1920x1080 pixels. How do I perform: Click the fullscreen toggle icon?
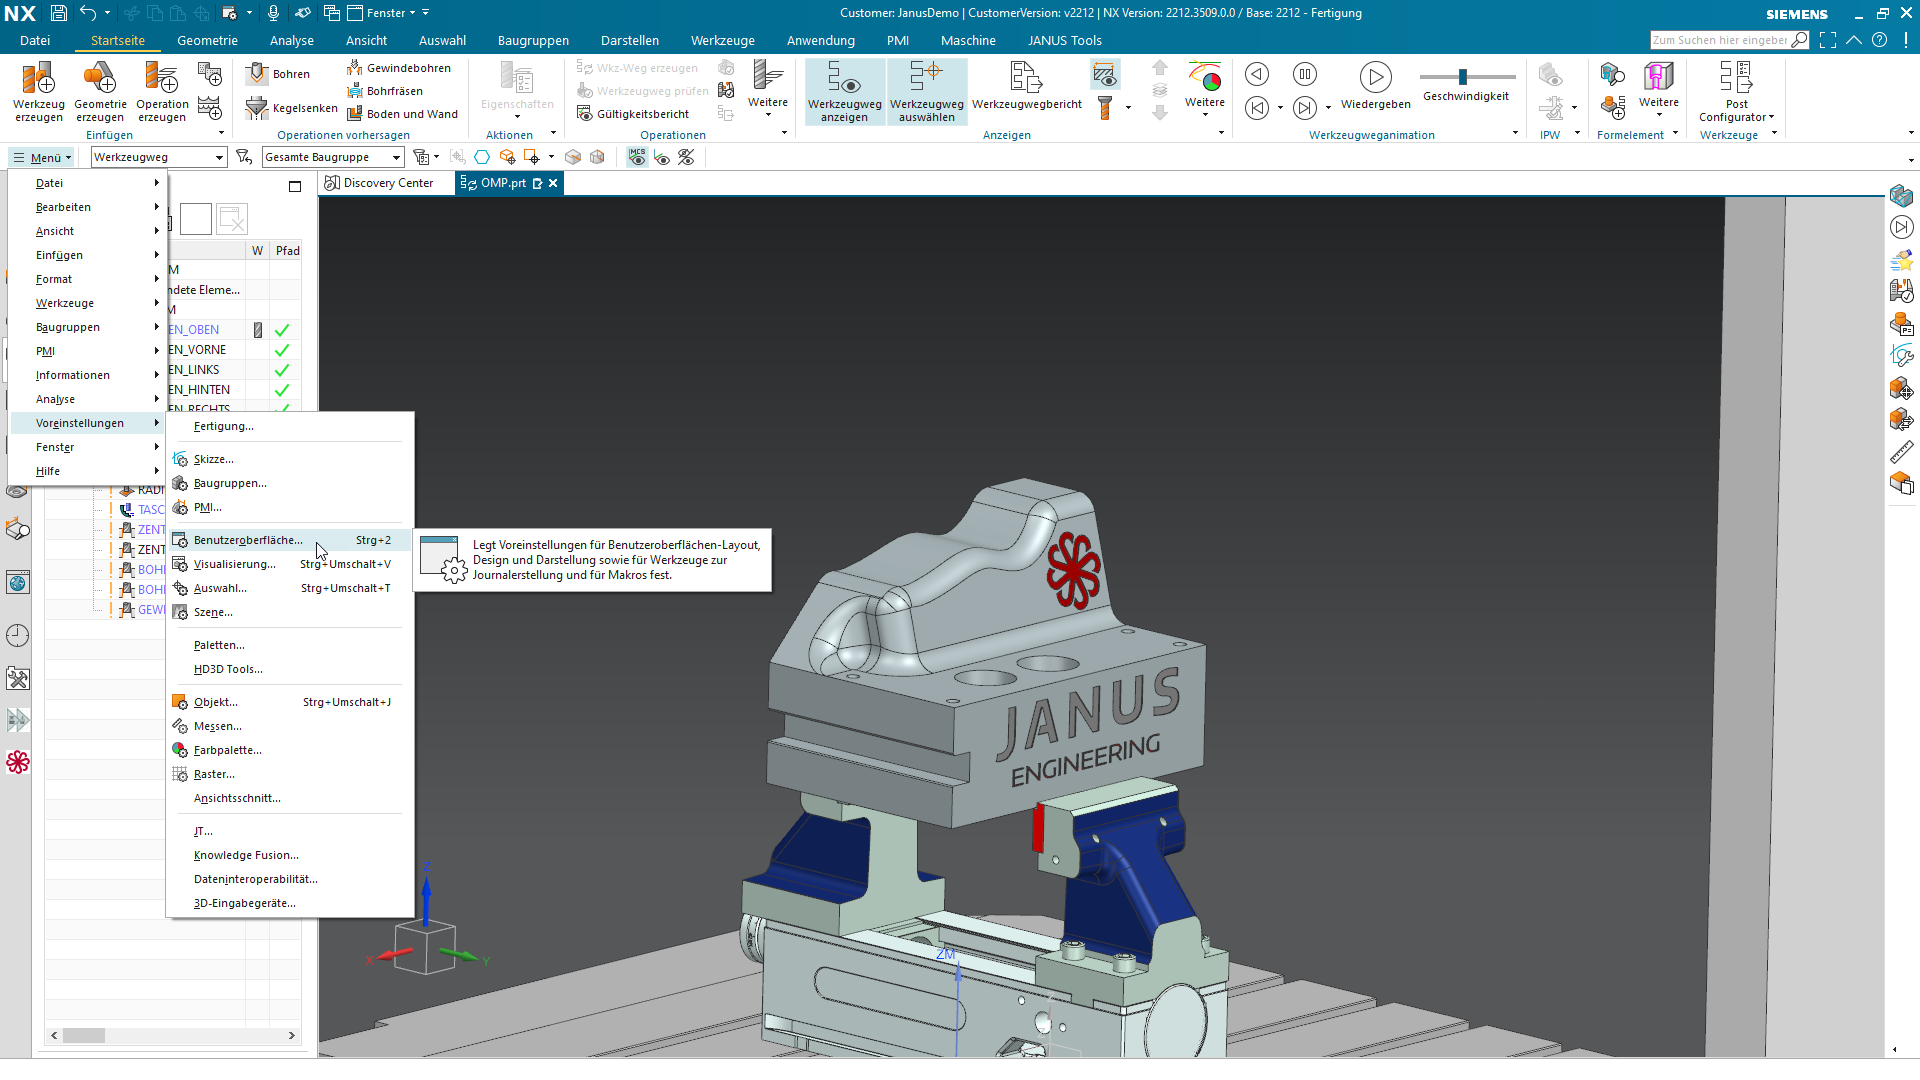click(x=1828, y=40)
